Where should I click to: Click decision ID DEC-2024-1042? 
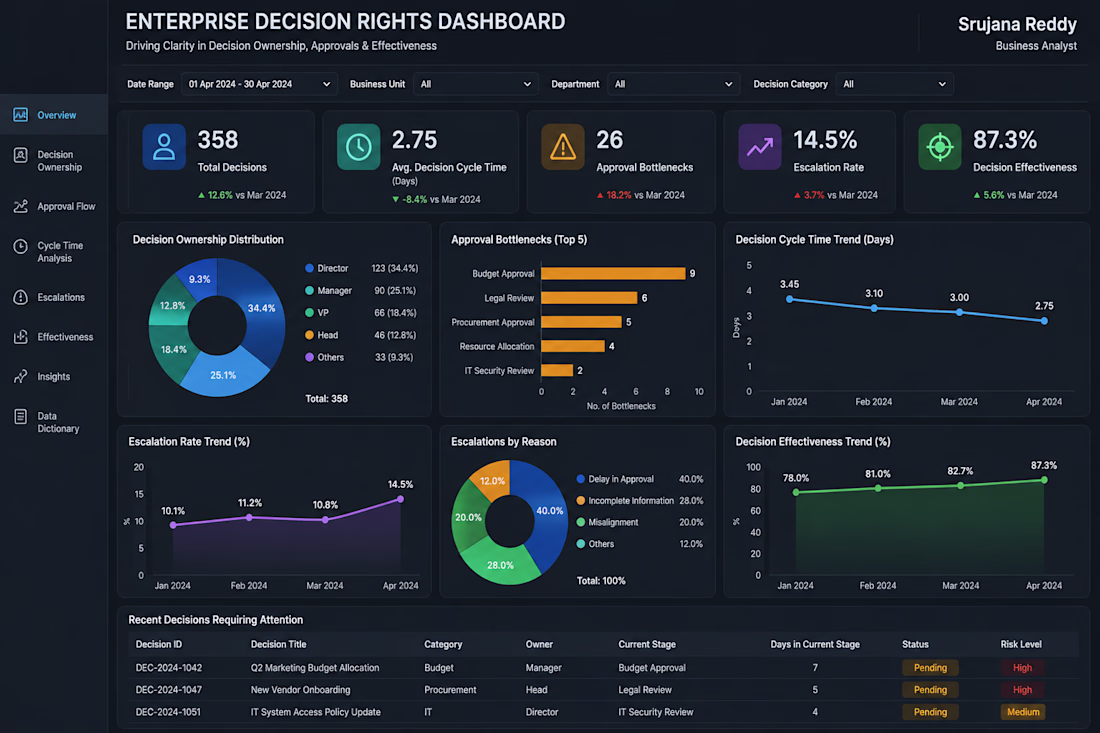[x=168, y=668]
